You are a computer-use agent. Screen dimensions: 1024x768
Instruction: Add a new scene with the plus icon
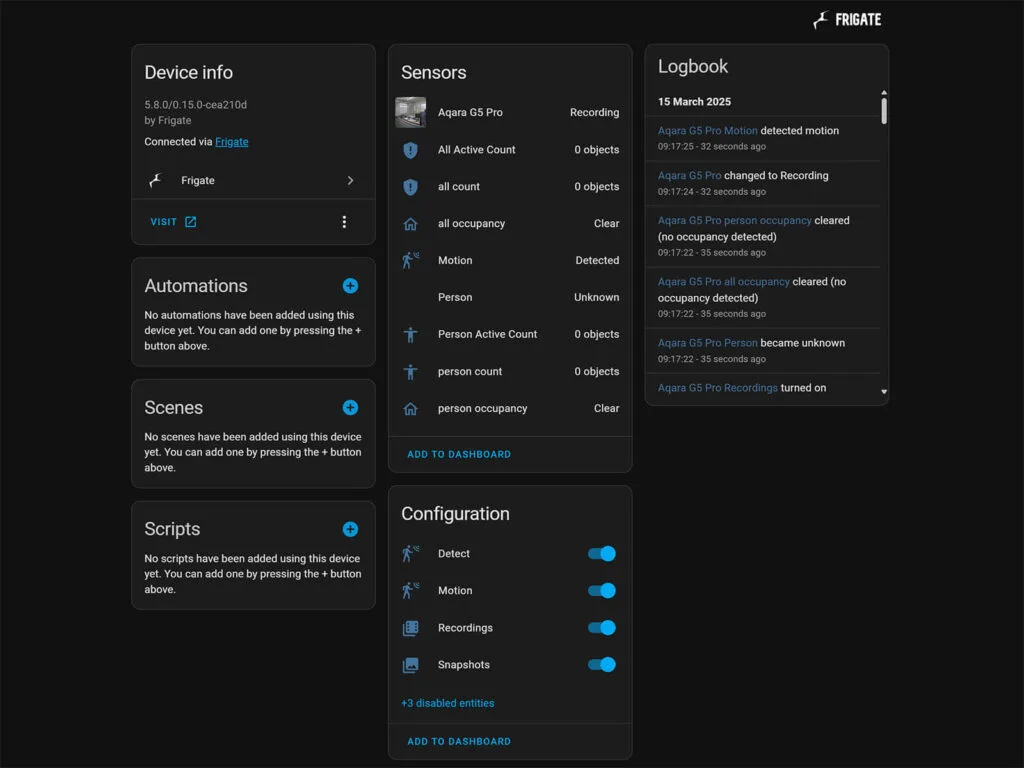[350, 408]
